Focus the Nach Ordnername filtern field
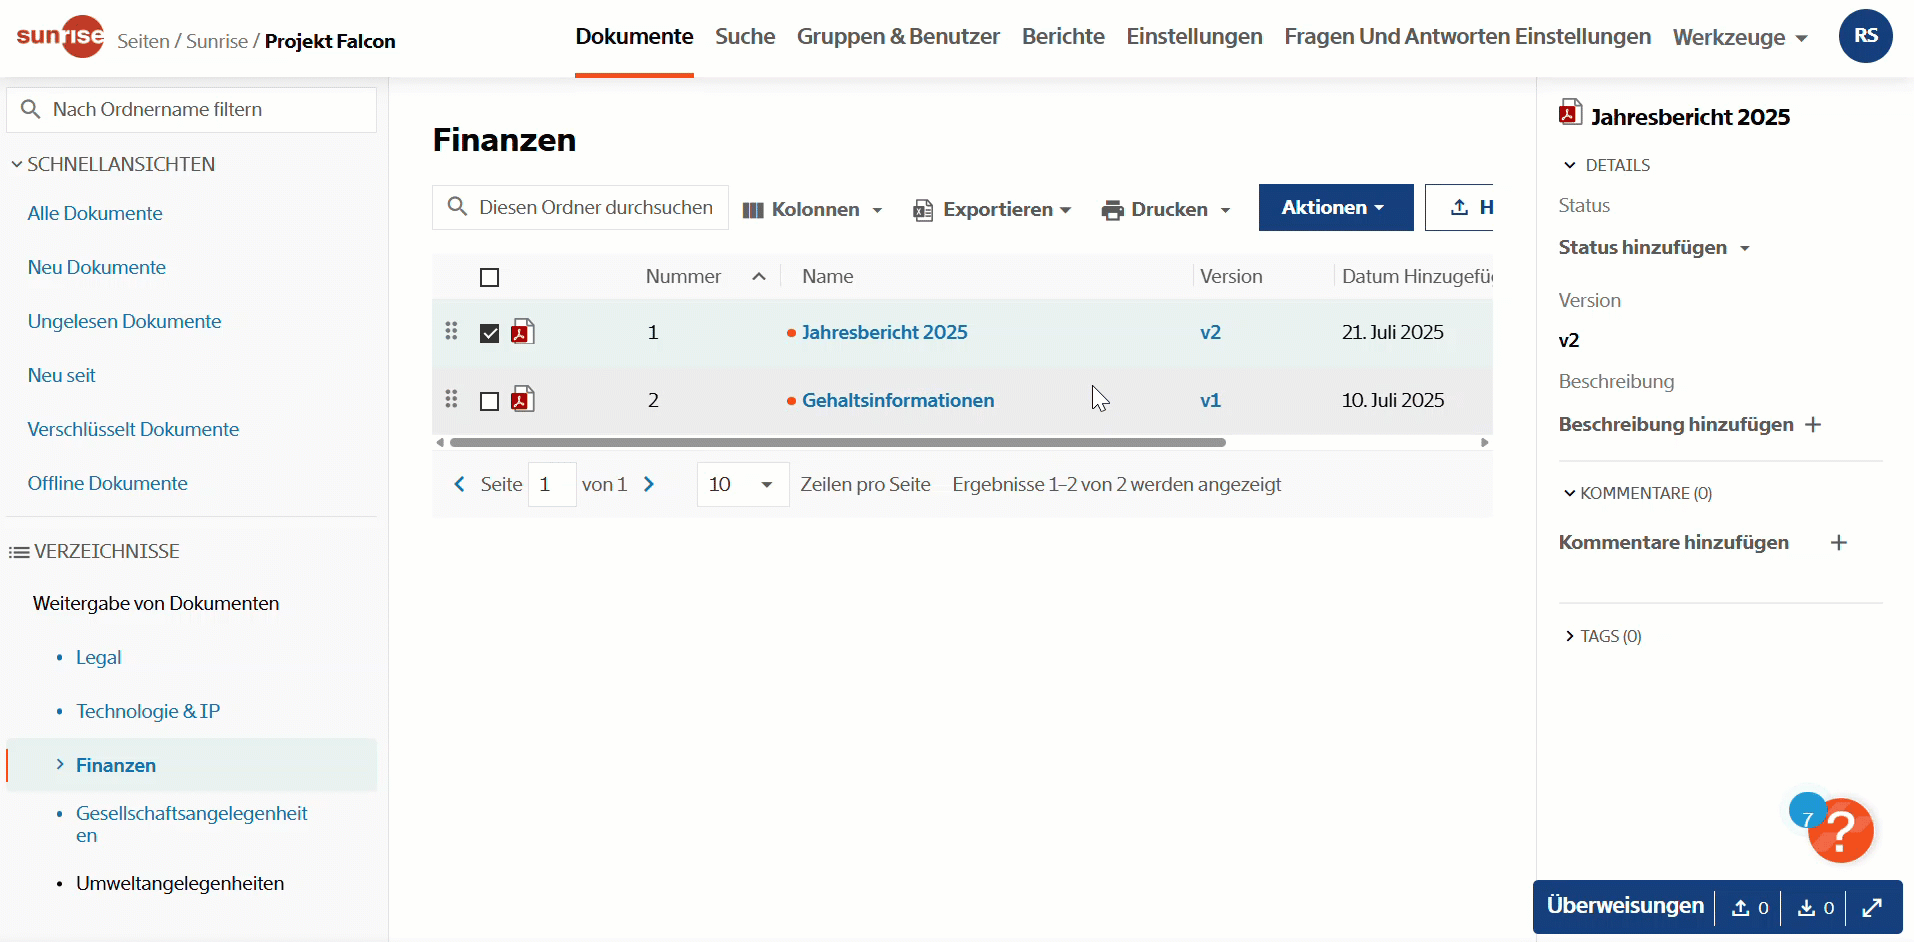 [x=191, y=109]
